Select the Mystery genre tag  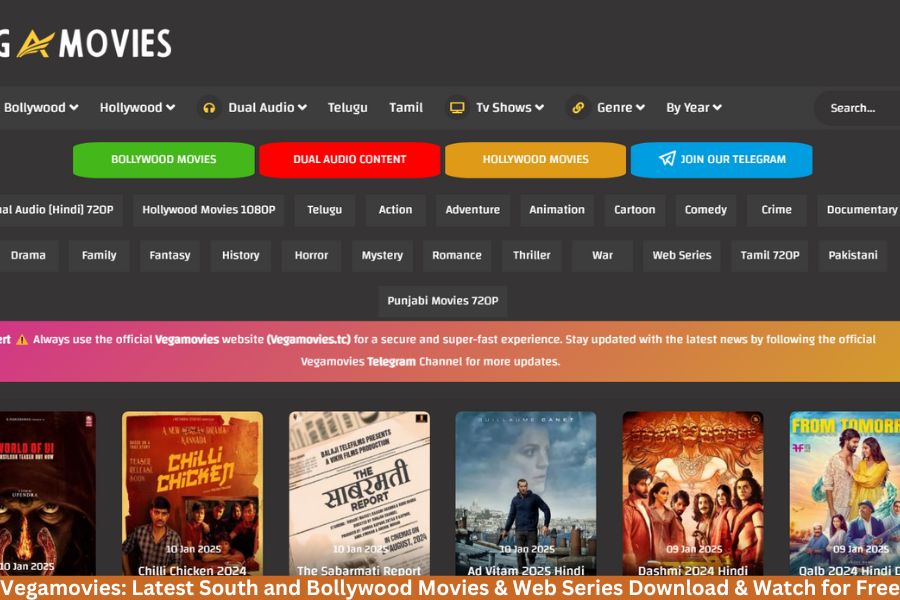click(382, 255)
